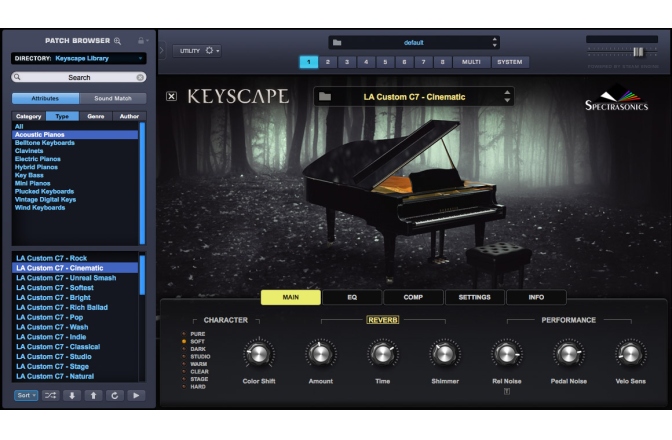Select part 2 button
This screenshot has height=440, width=672.
(x=328, y=62)
